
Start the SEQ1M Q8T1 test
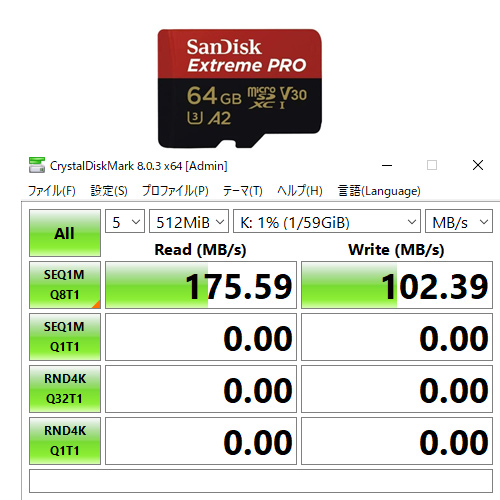click(x=65, y=285)
